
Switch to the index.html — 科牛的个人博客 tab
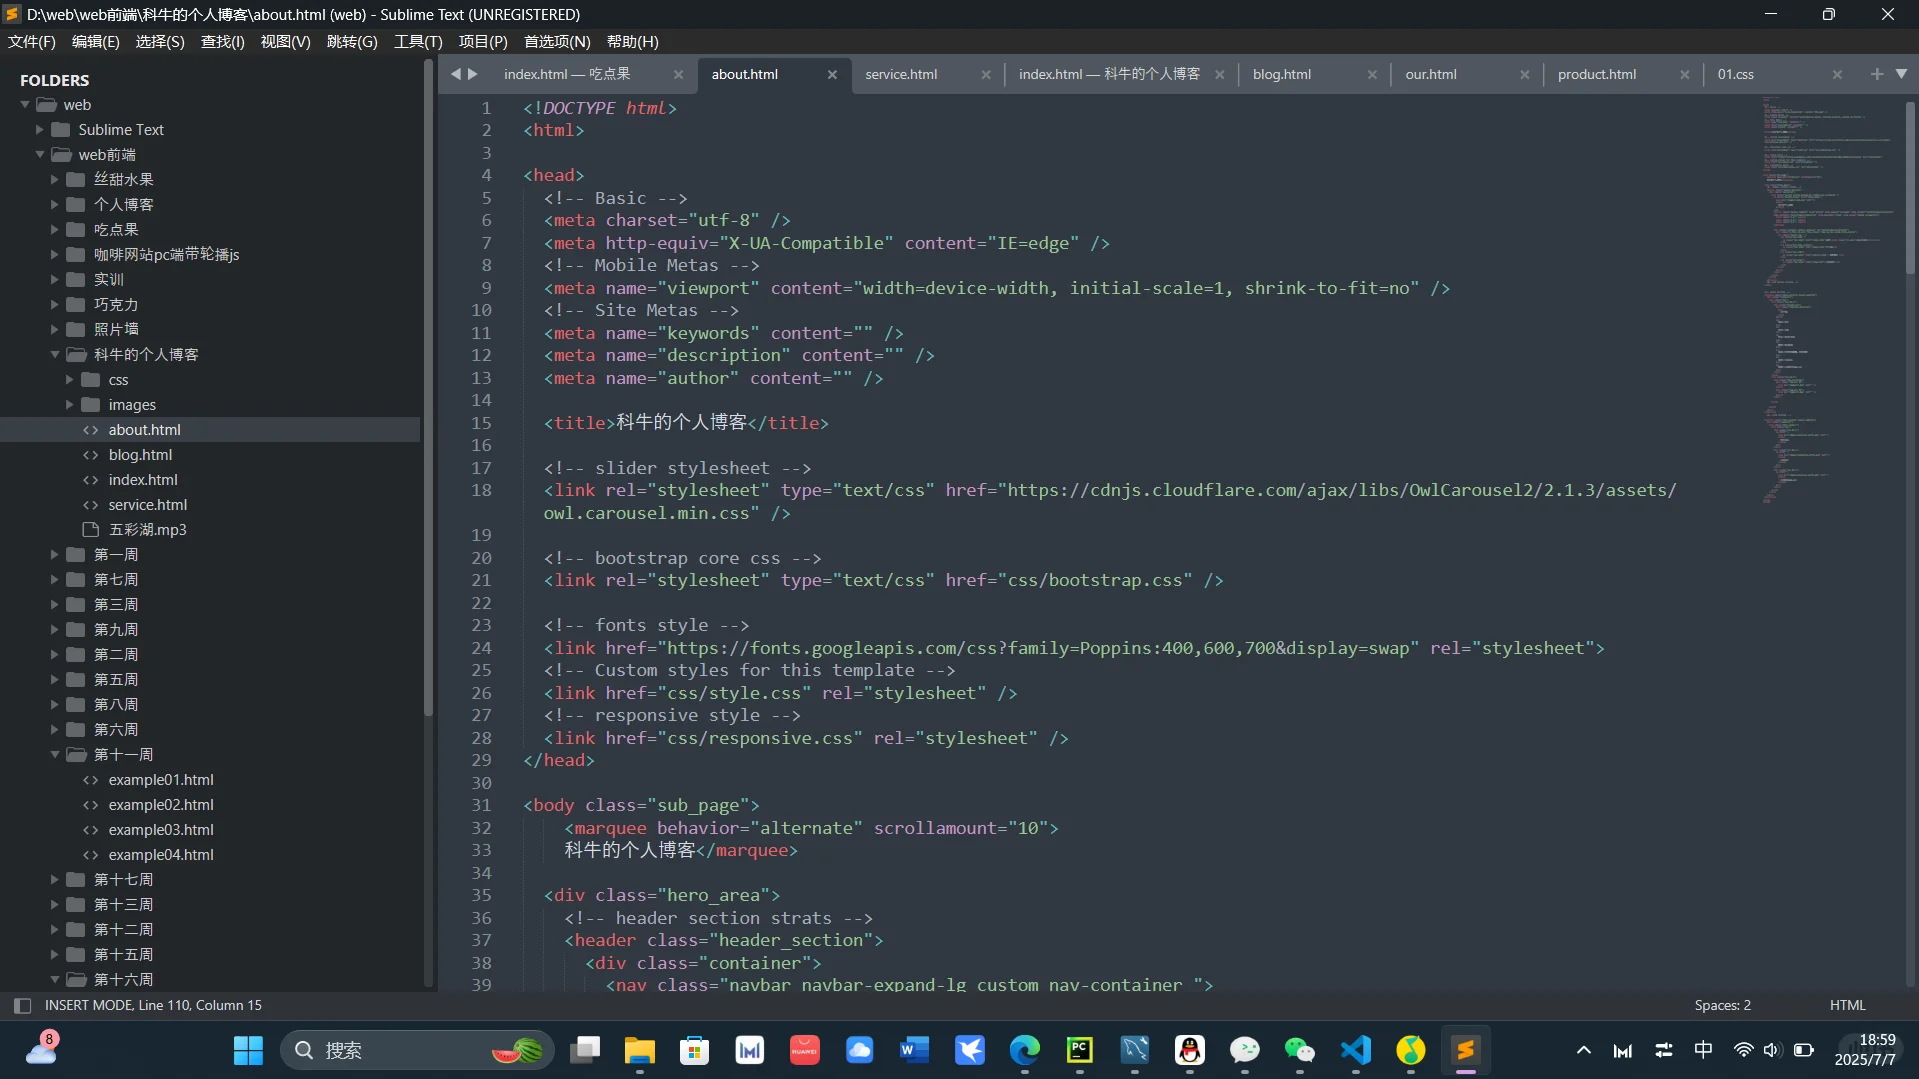click(x=1109, y=74)
